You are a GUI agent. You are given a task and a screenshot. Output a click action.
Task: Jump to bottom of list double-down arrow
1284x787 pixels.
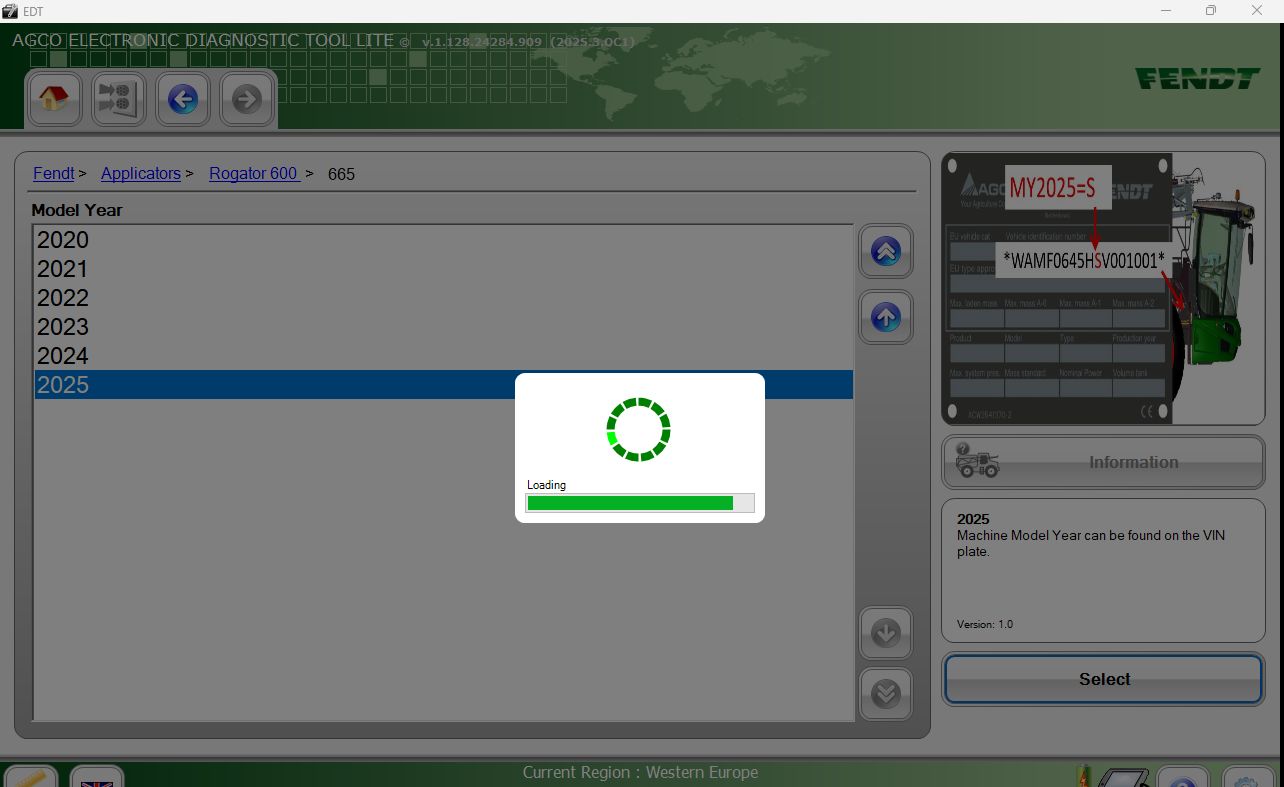[x=885, y=694]
